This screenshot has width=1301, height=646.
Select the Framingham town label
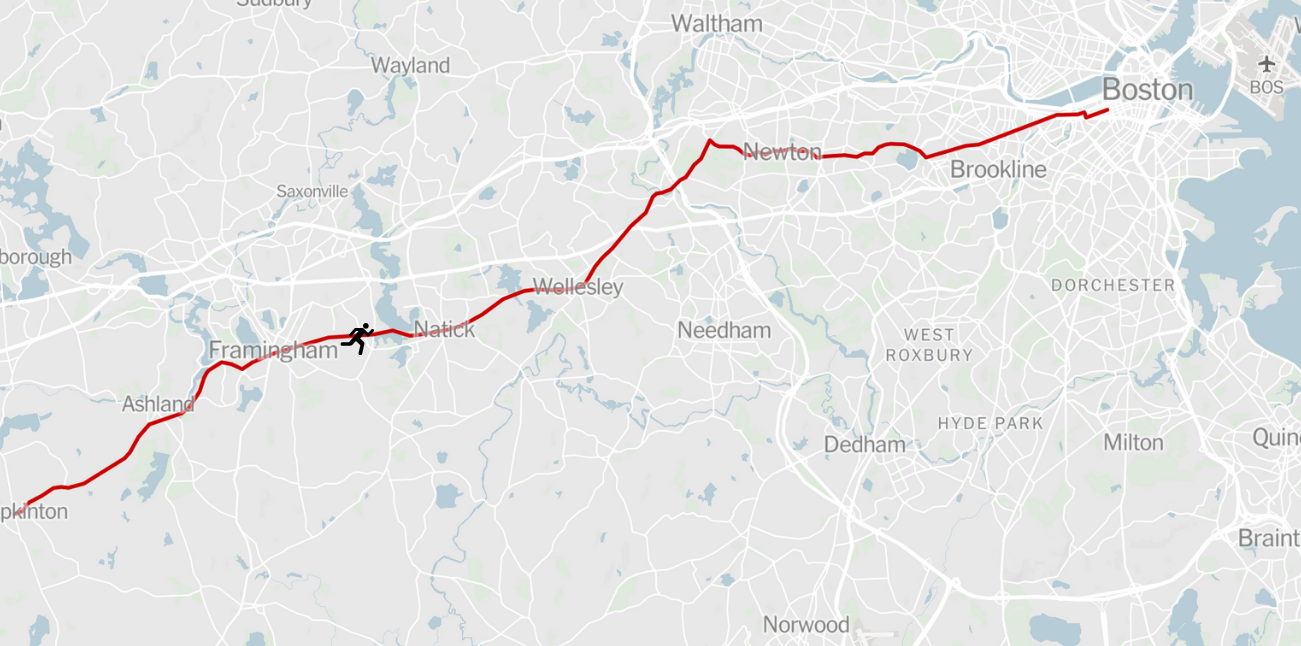[273, 351]
